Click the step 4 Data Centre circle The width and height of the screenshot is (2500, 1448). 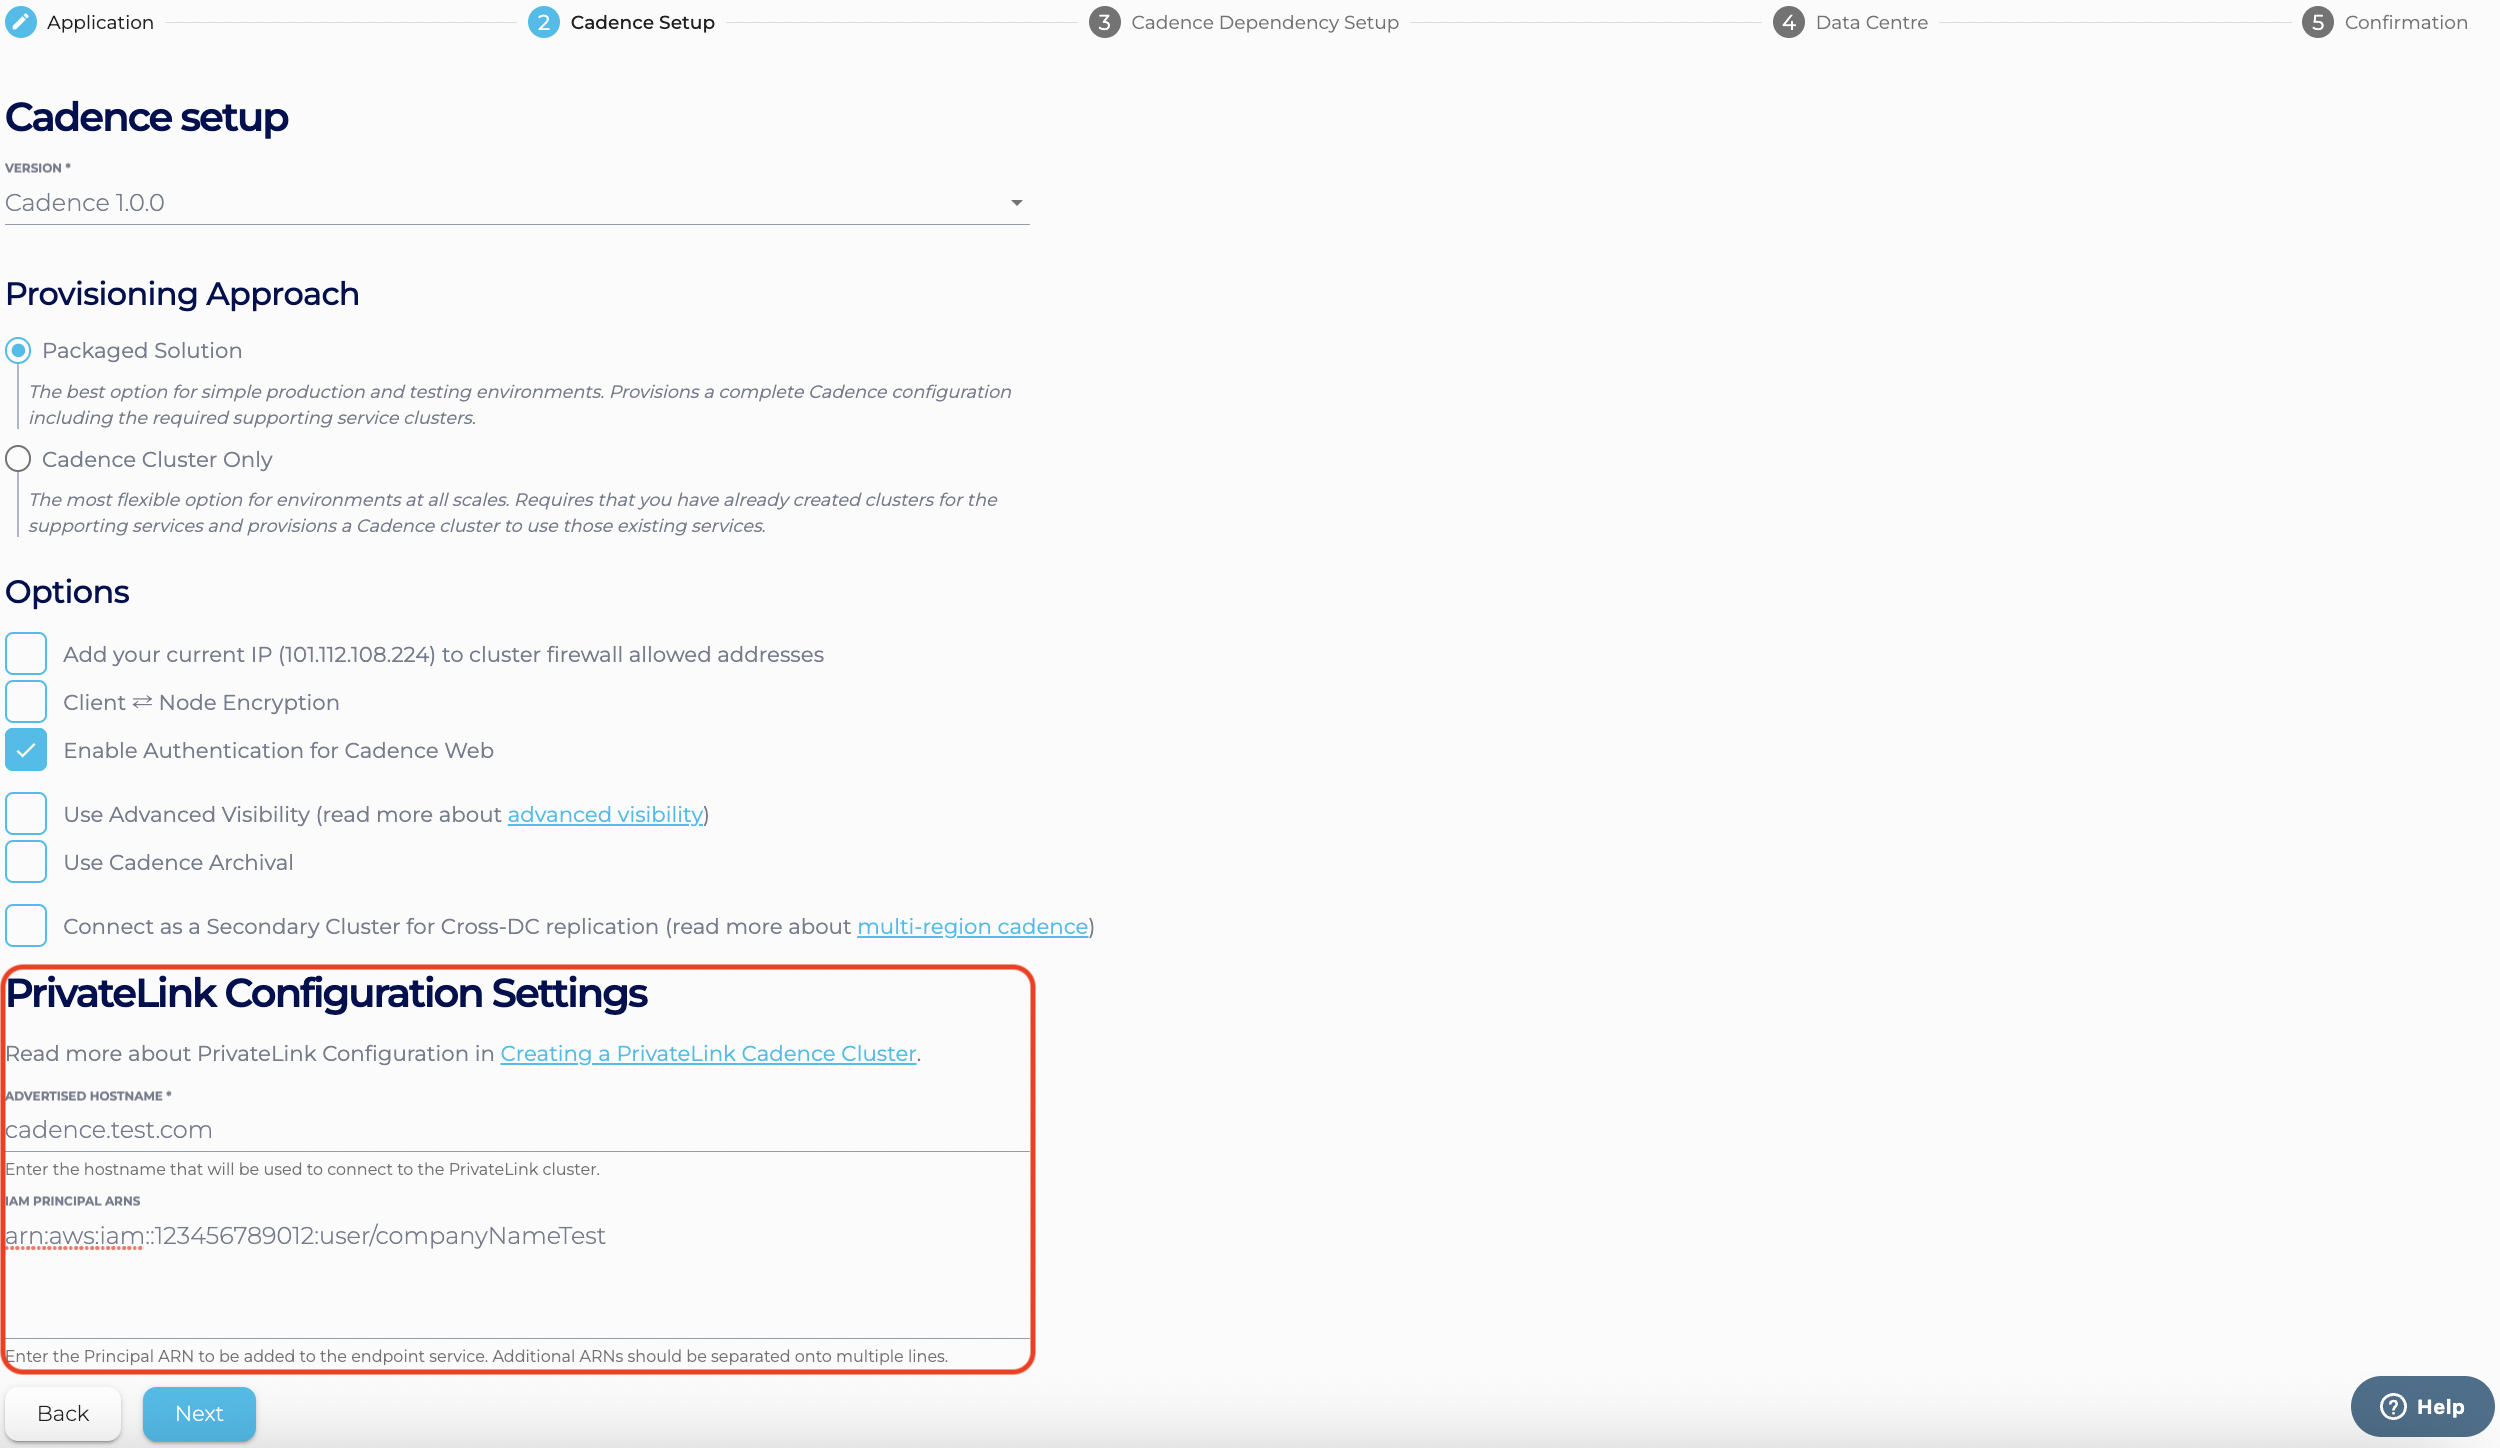[x=1788, y=22]
